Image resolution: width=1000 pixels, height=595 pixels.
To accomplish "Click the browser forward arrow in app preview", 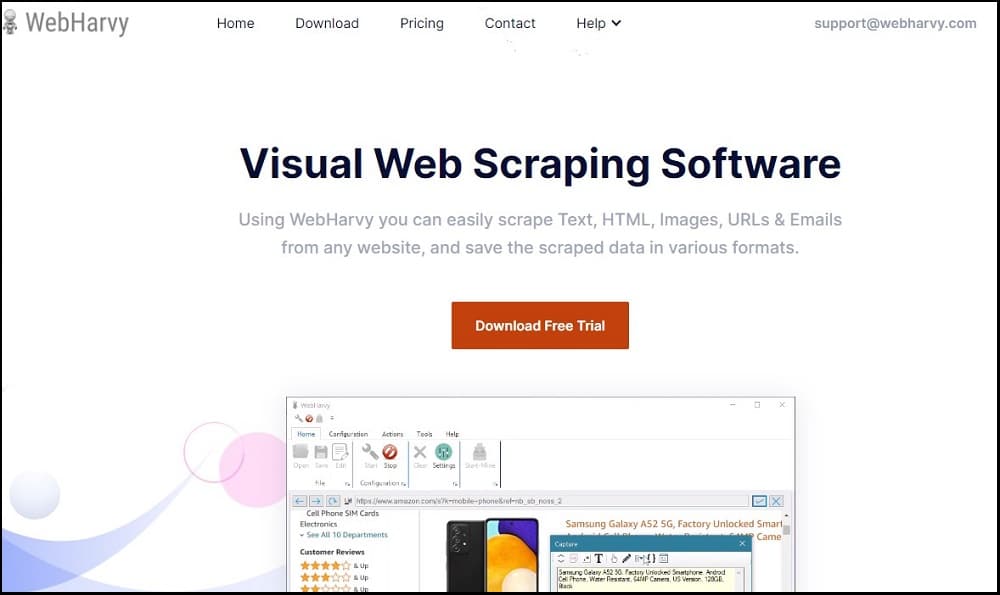I will (x=316, y=501).
